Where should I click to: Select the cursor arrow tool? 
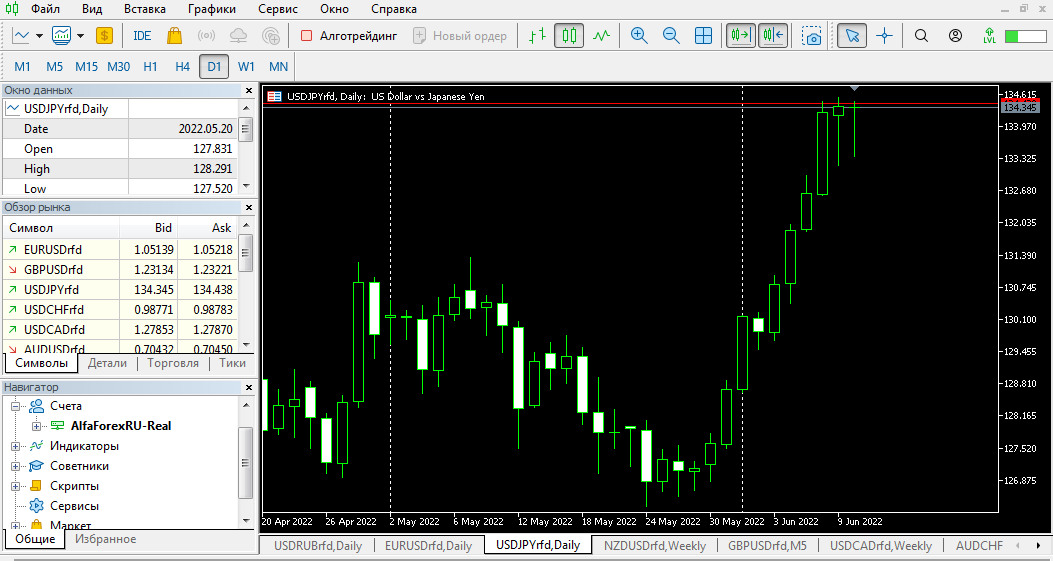point(852,36)
